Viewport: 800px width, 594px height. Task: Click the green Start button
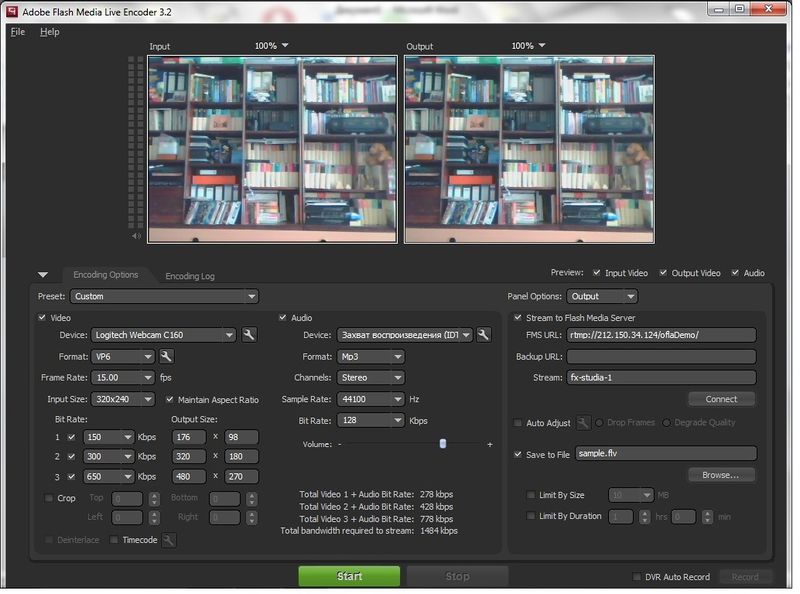[x=349, y=576]
